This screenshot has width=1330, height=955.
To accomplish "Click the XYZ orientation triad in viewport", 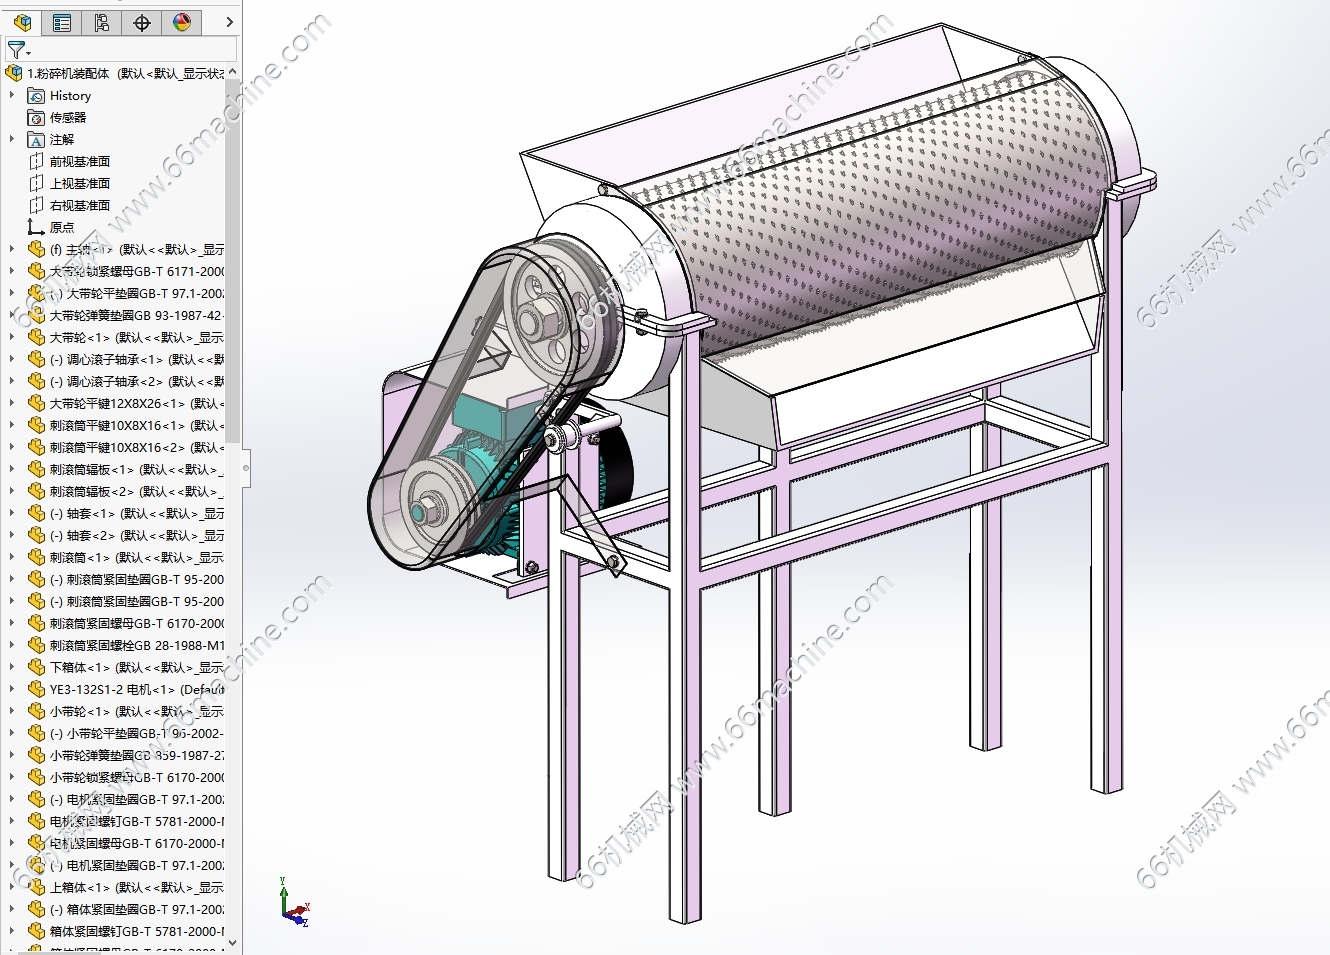I will (x=294, y=902).
